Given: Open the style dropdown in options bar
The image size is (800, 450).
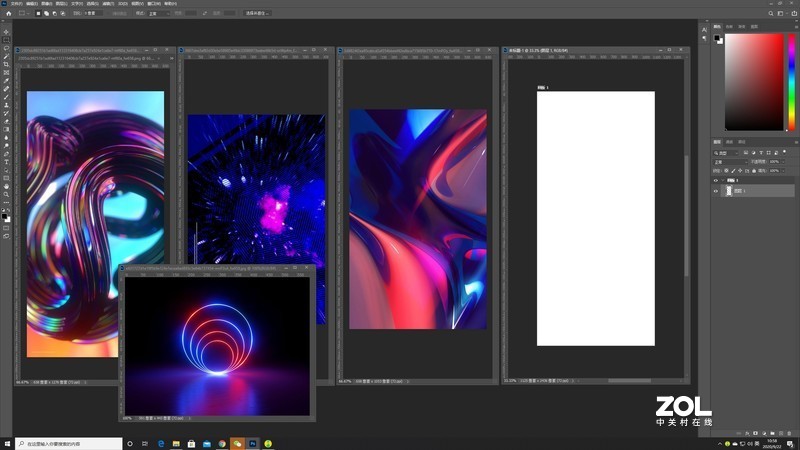Looking at the screenshot, I should pos(158,14).
